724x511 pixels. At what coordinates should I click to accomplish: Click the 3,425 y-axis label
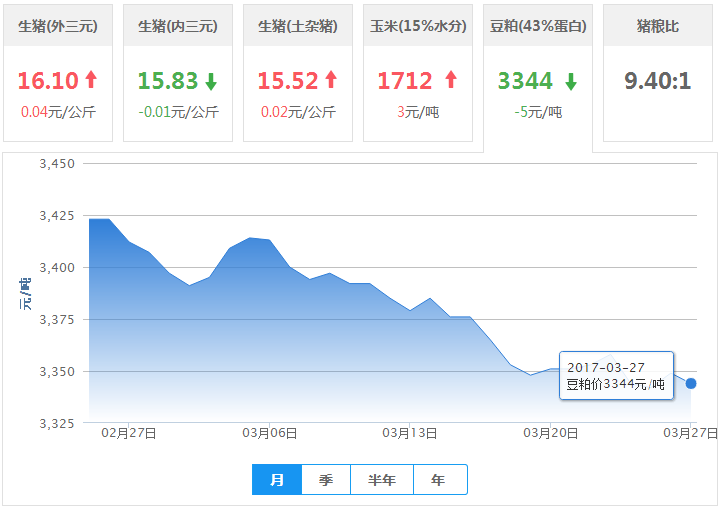[57, 216]
